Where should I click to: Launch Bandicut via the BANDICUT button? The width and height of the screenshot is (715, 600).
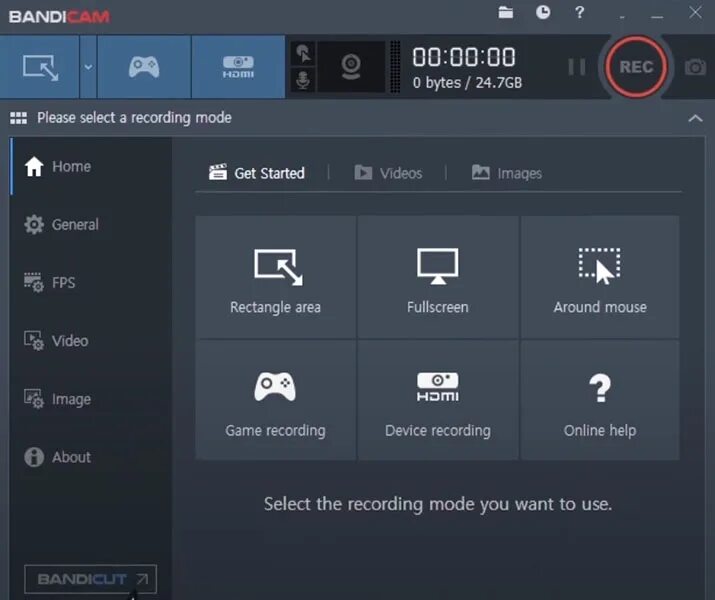coord(90,579)
